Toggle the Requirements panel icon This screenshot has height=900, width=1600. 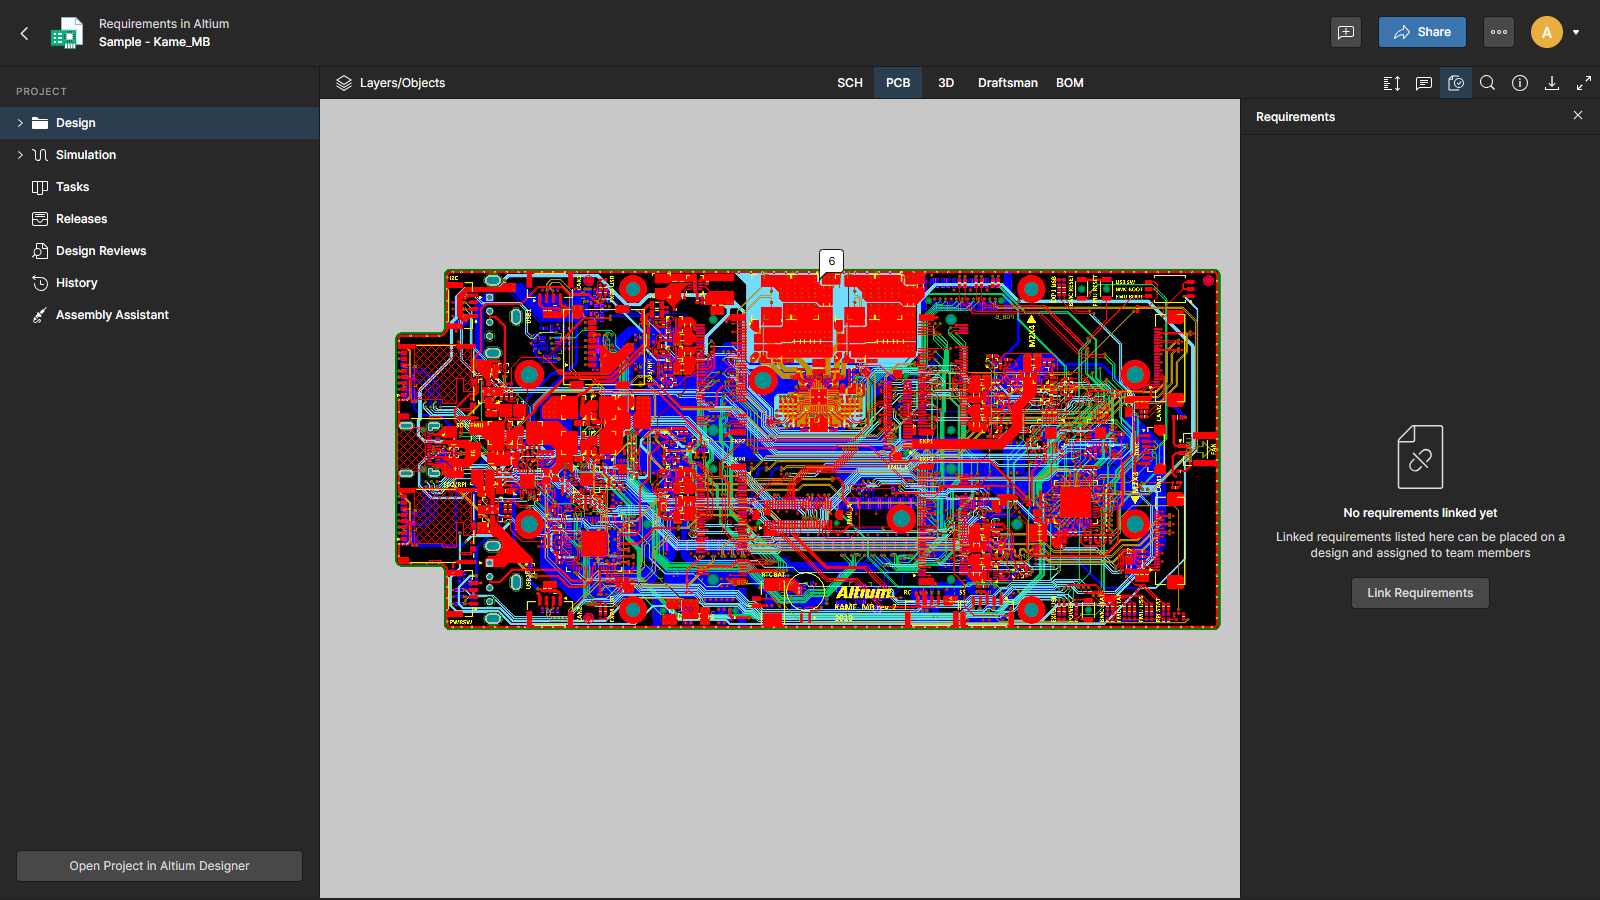click(x=1455, y=83)
